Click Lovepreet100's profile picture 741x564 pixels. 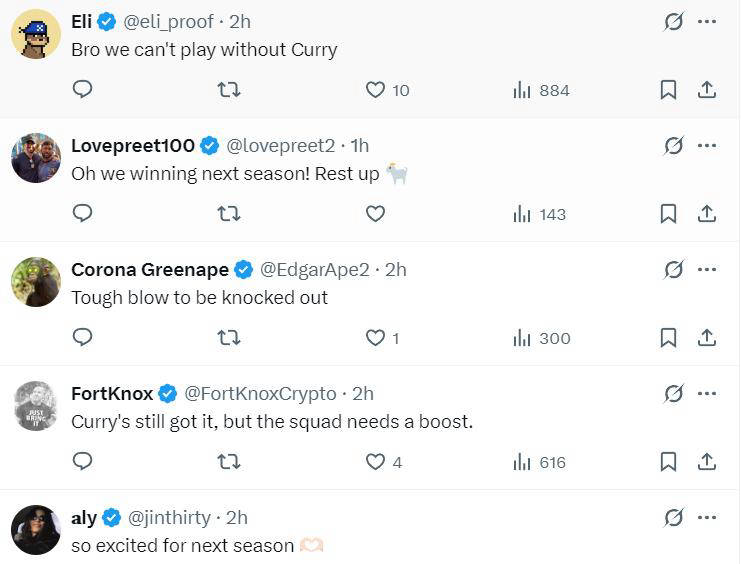(36, 158)
